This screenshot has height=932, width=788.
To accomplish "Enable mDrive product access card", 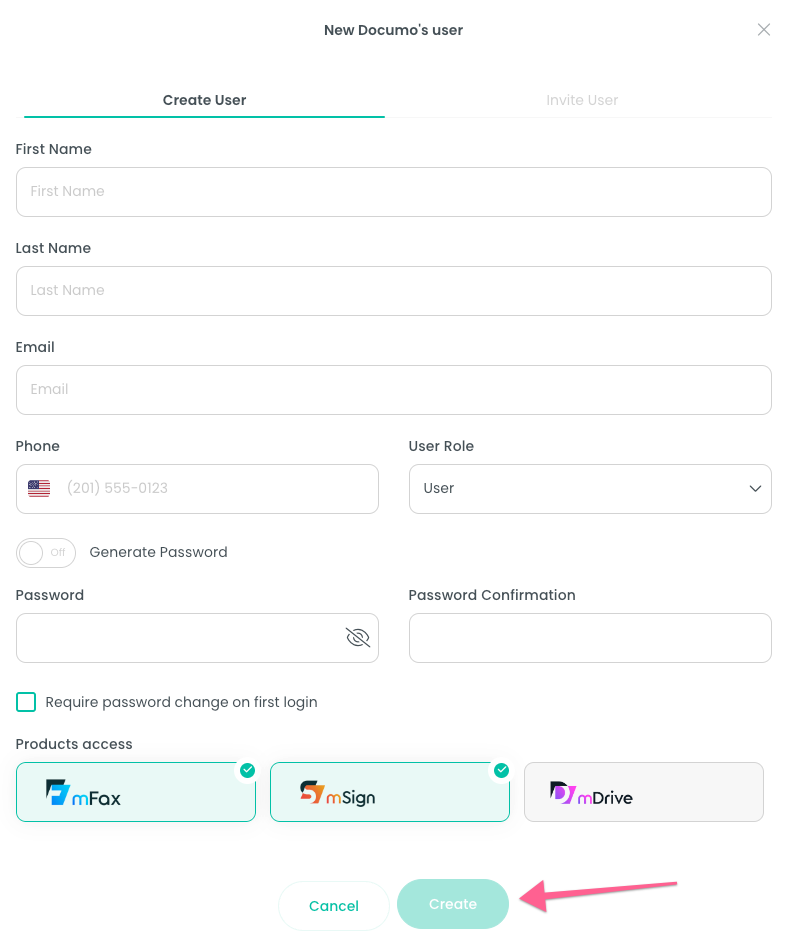I will point(644,792).
